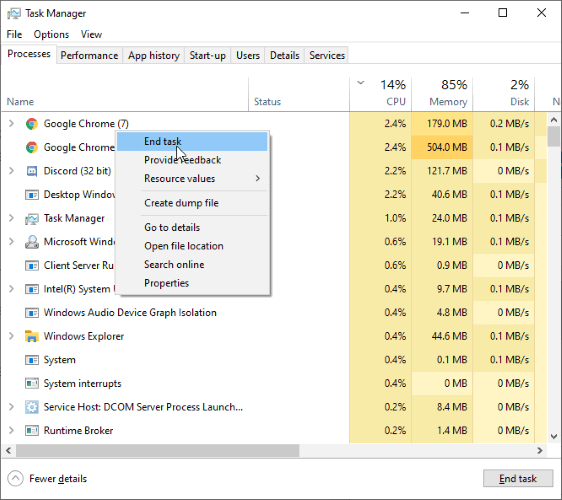
Task: Click the first Google Chrome (7) icon
Action: (32, 124)
